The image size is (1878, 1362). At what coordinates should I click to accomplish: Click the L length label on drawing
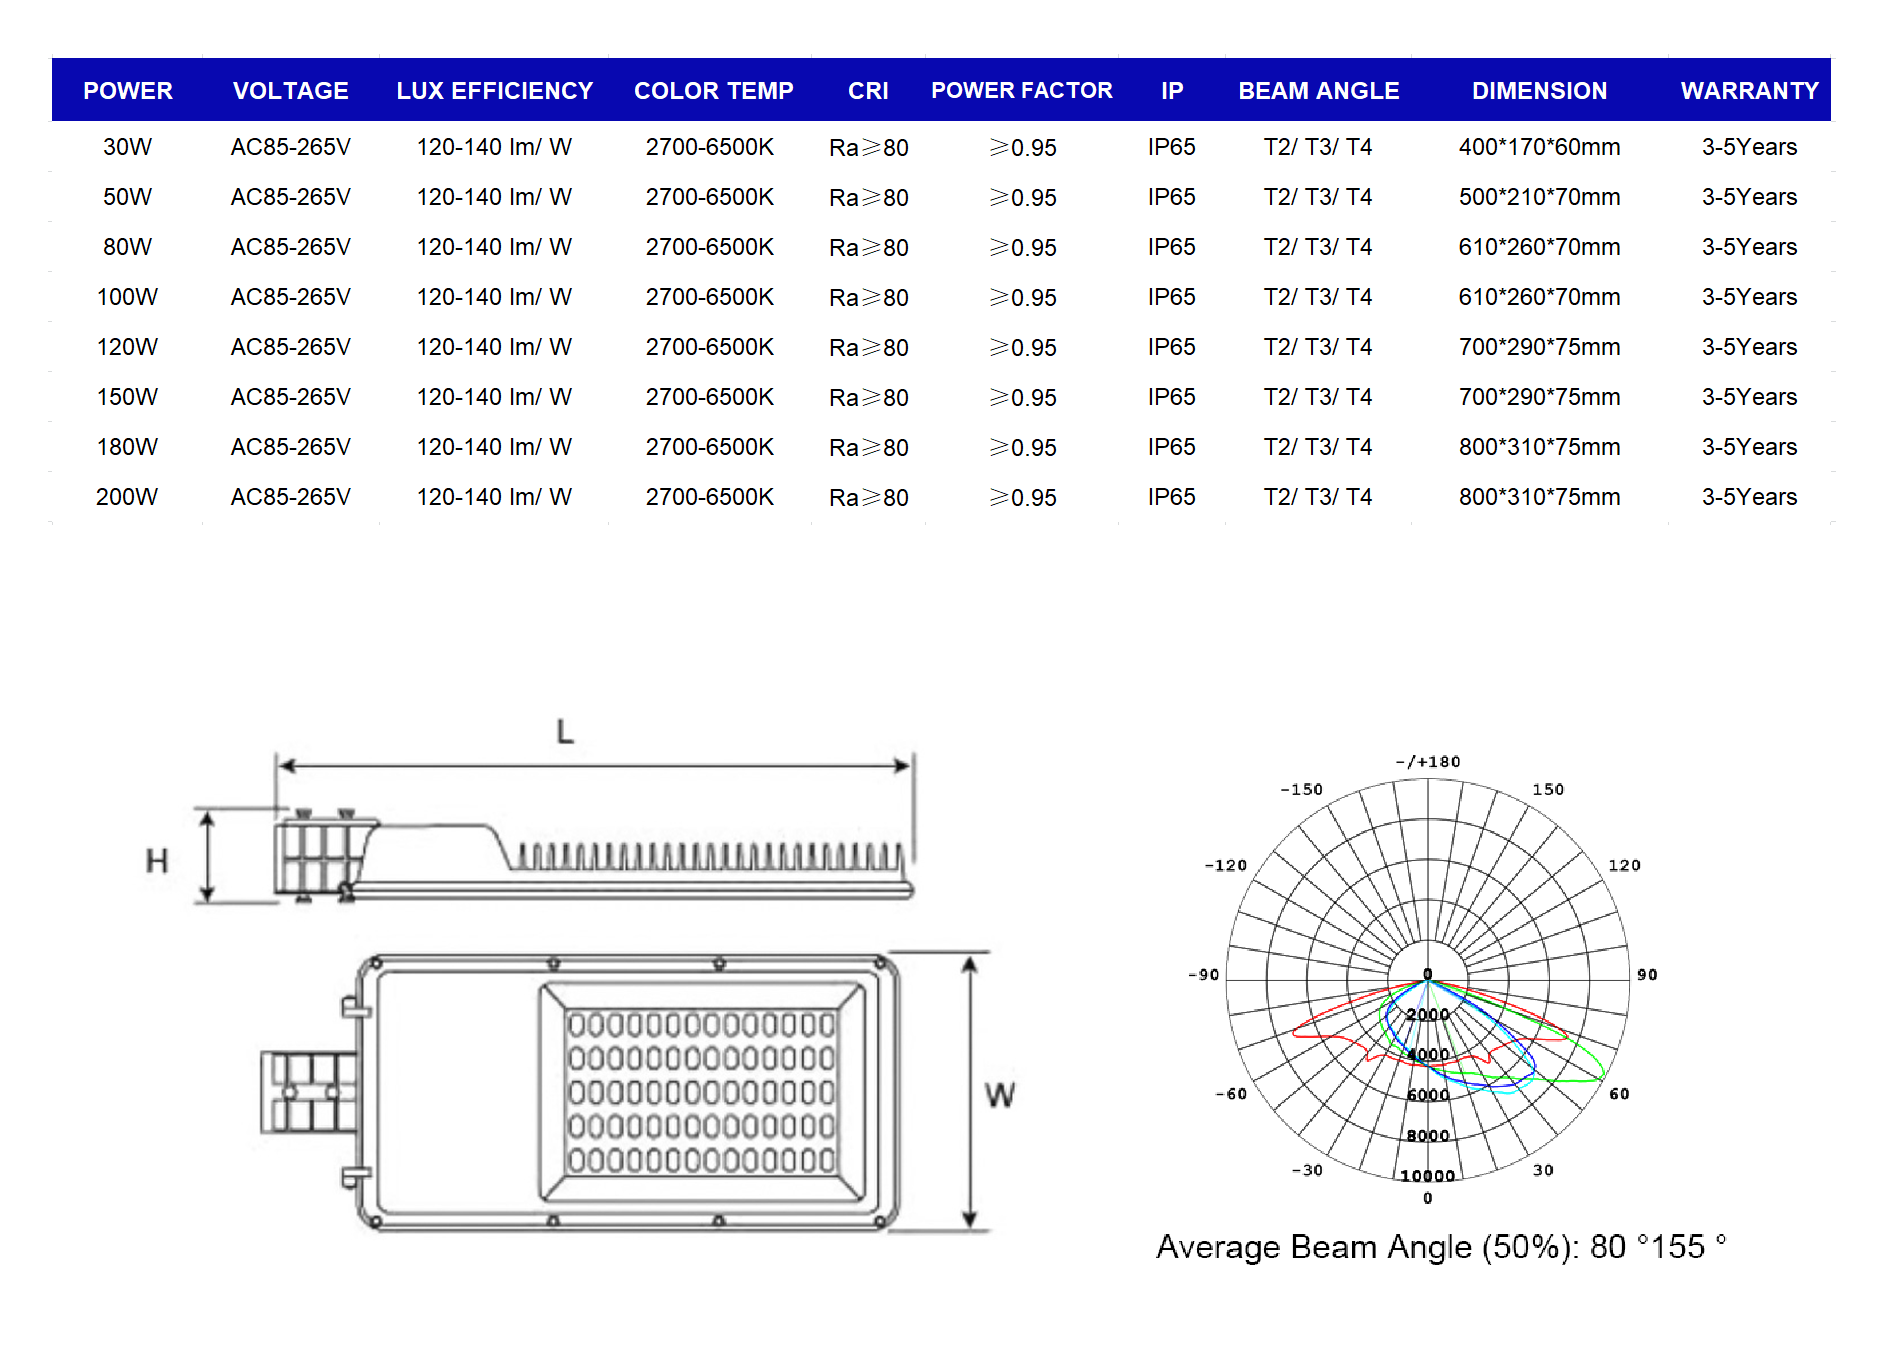(x=565, y=732)
